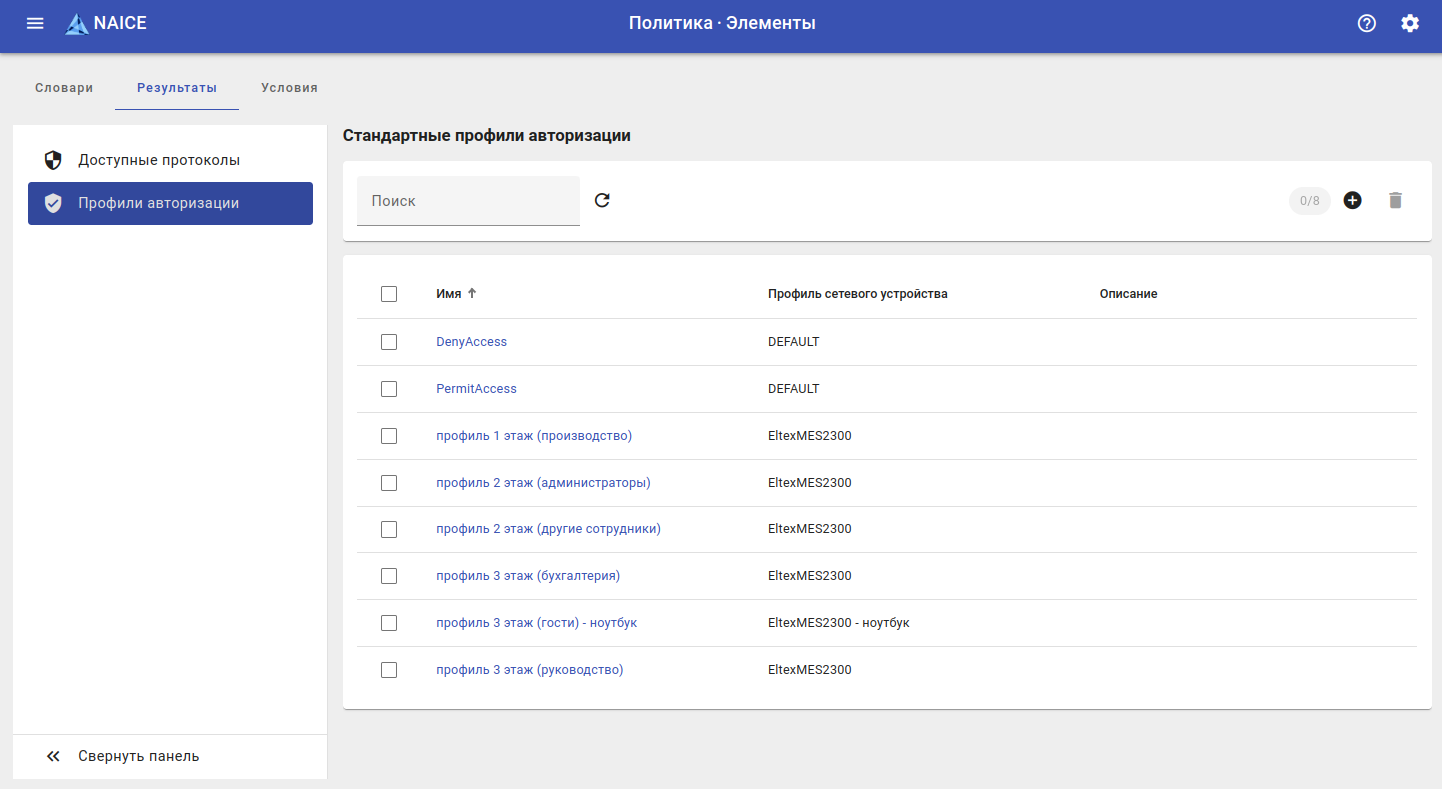This screenshot has width=1442, height=789.
Task: Open the help question mark icon
Action: click(x=1366, y=23)
